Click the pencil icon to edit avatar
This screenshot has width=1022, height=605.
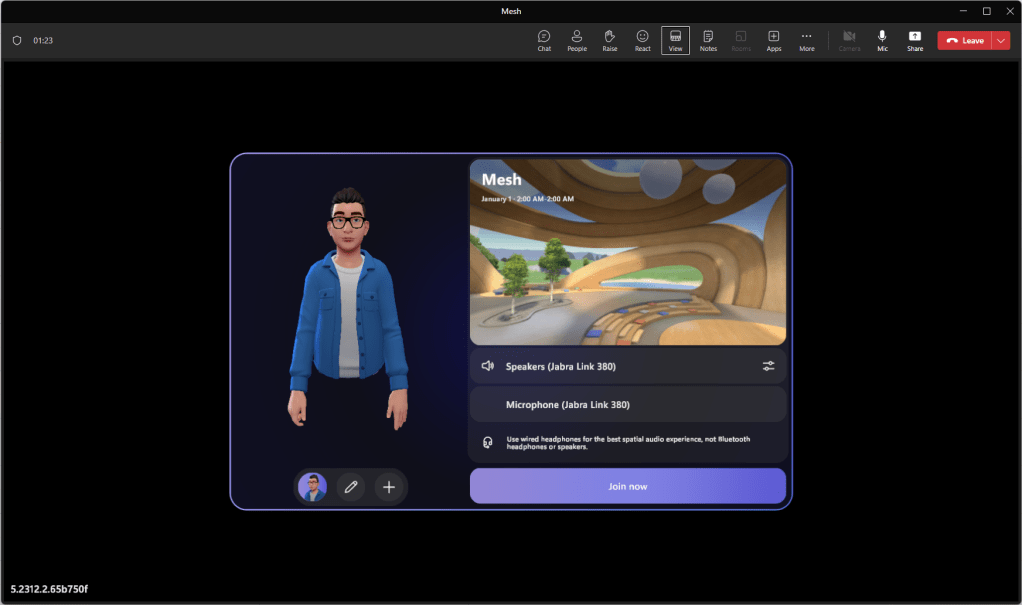350,487
